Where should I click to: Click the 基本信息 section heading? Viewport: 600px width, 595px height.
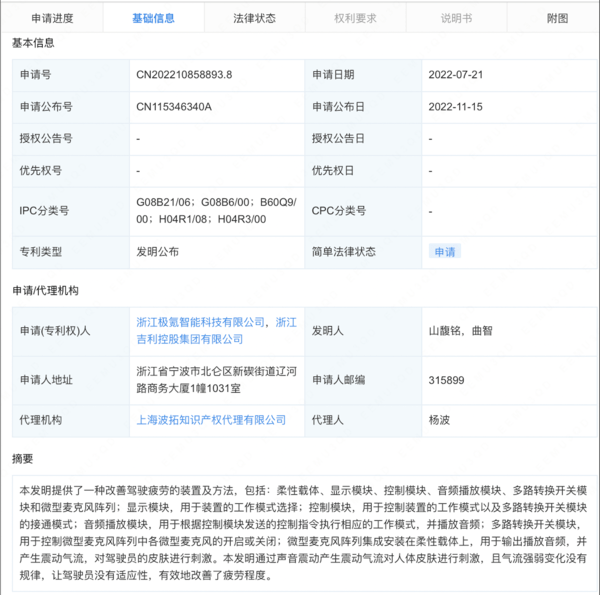(x=33, y=43)
